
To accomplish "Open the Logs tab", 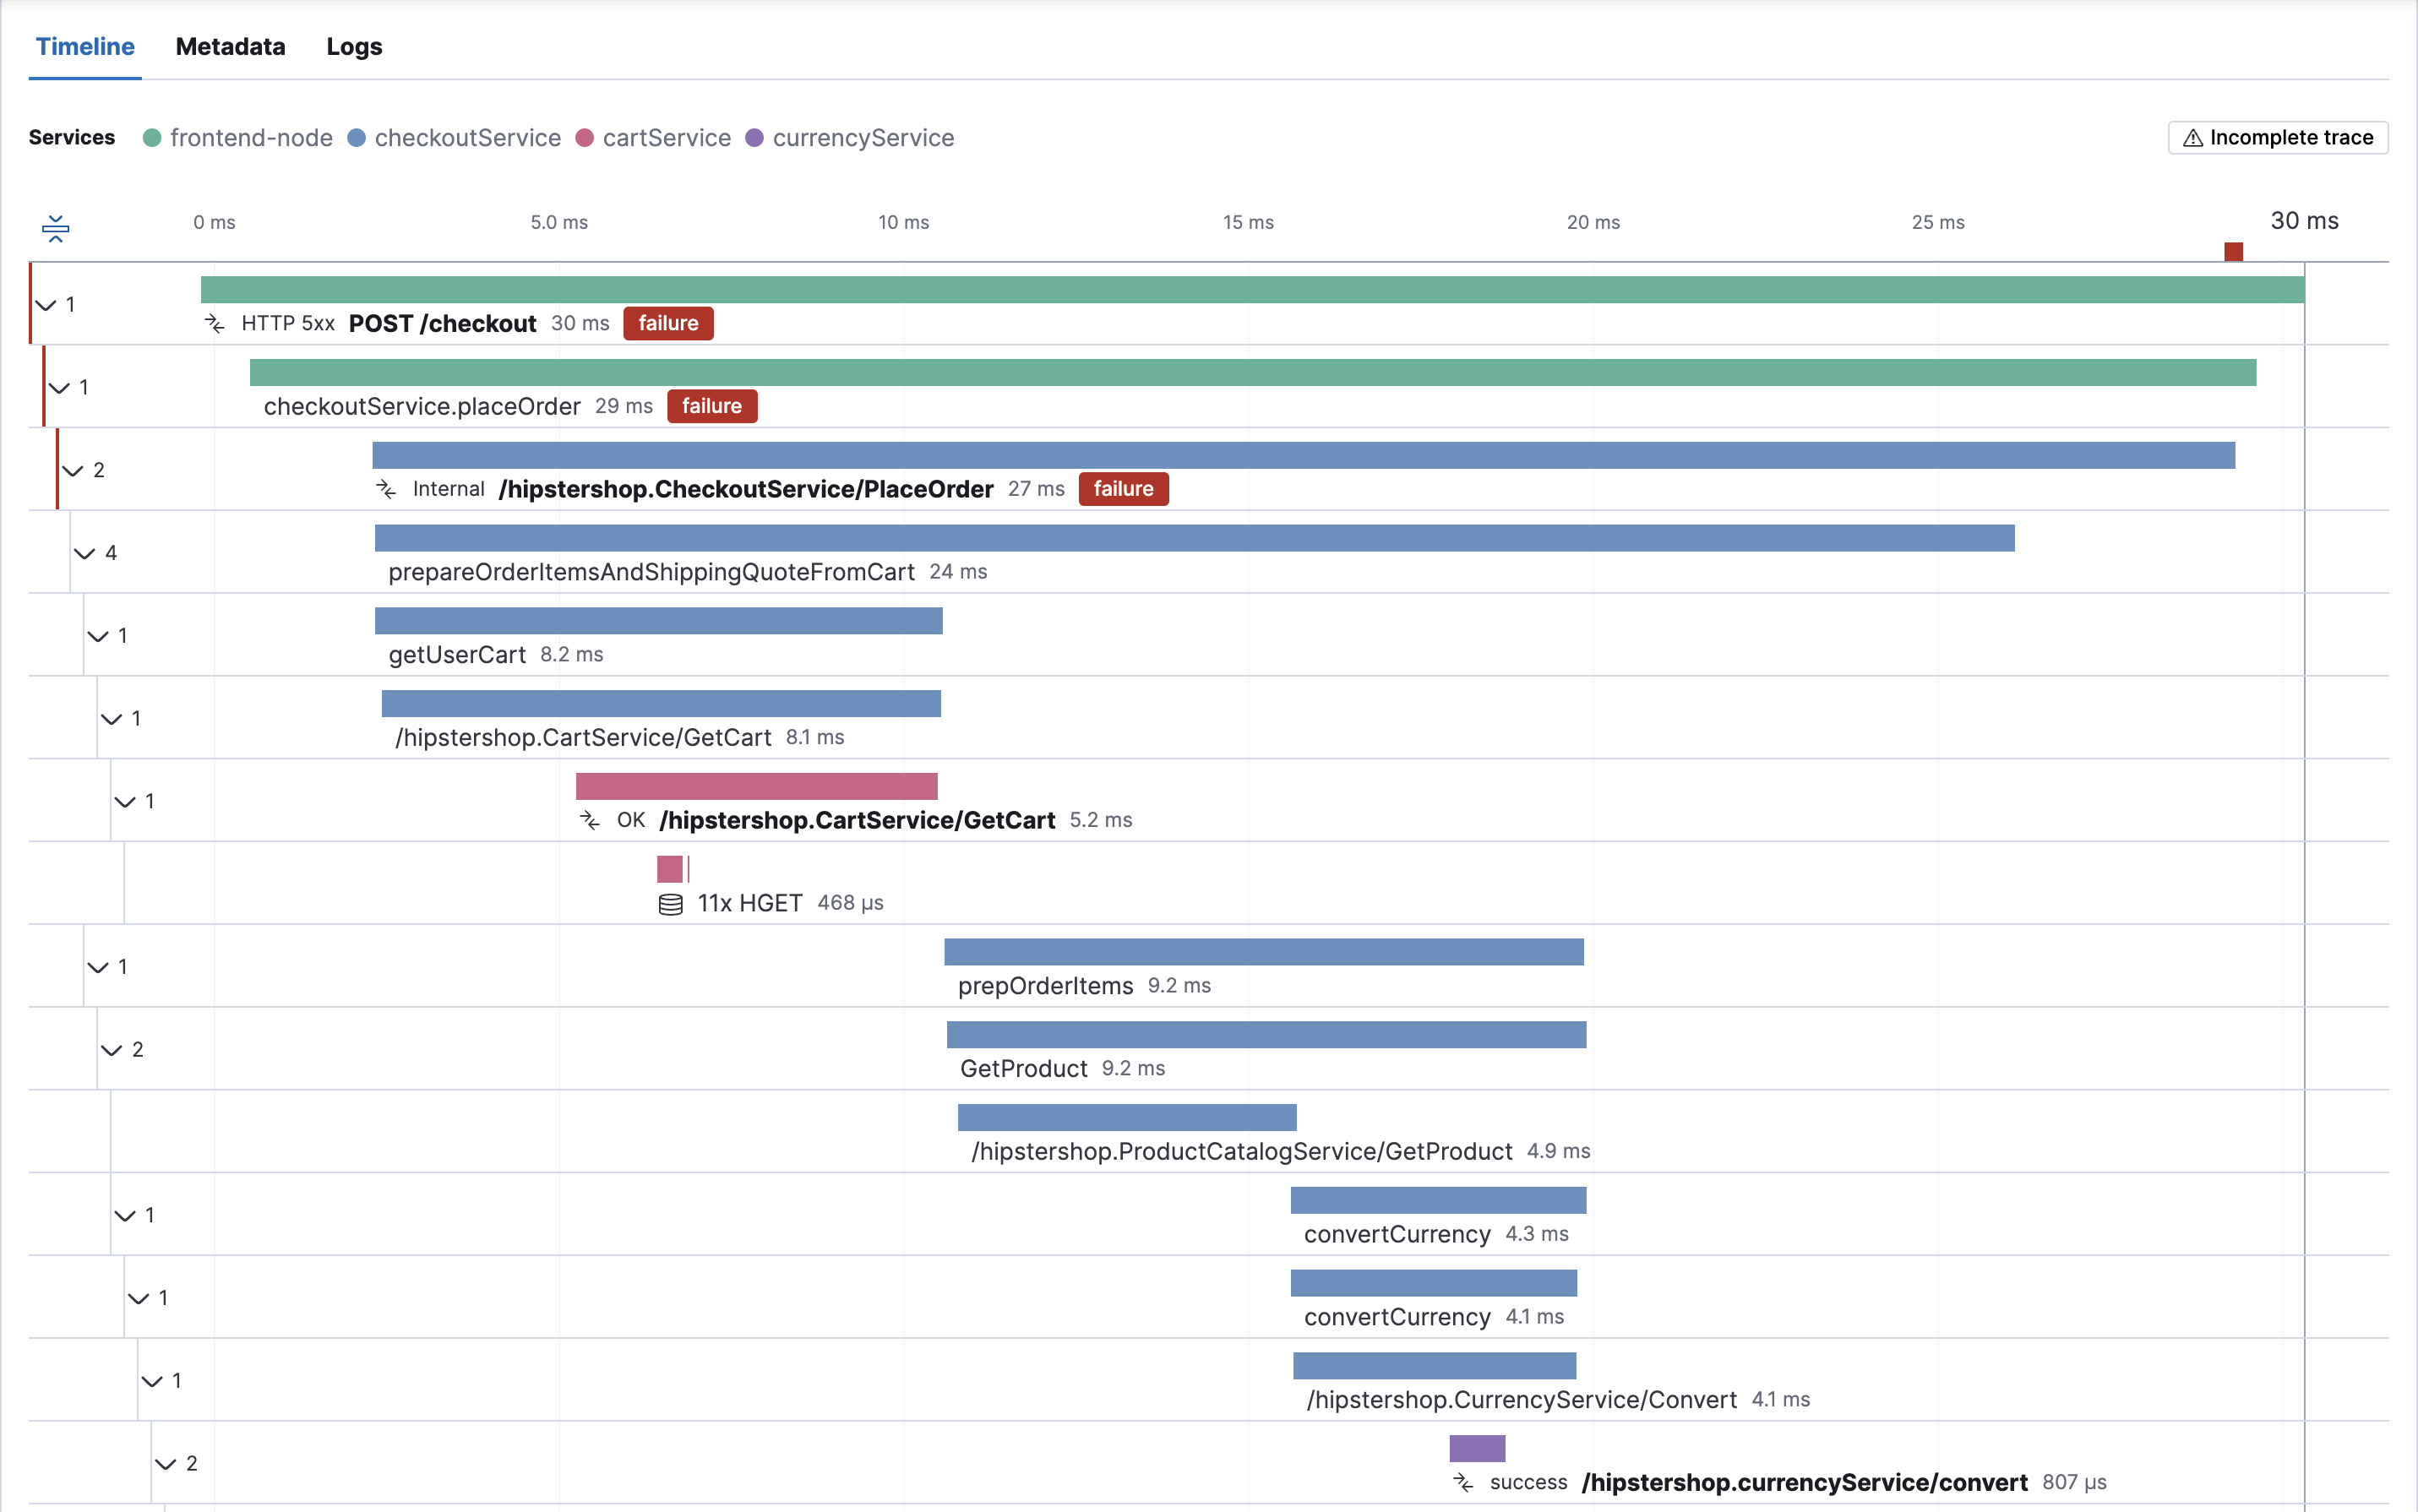I will pos(354,47).
